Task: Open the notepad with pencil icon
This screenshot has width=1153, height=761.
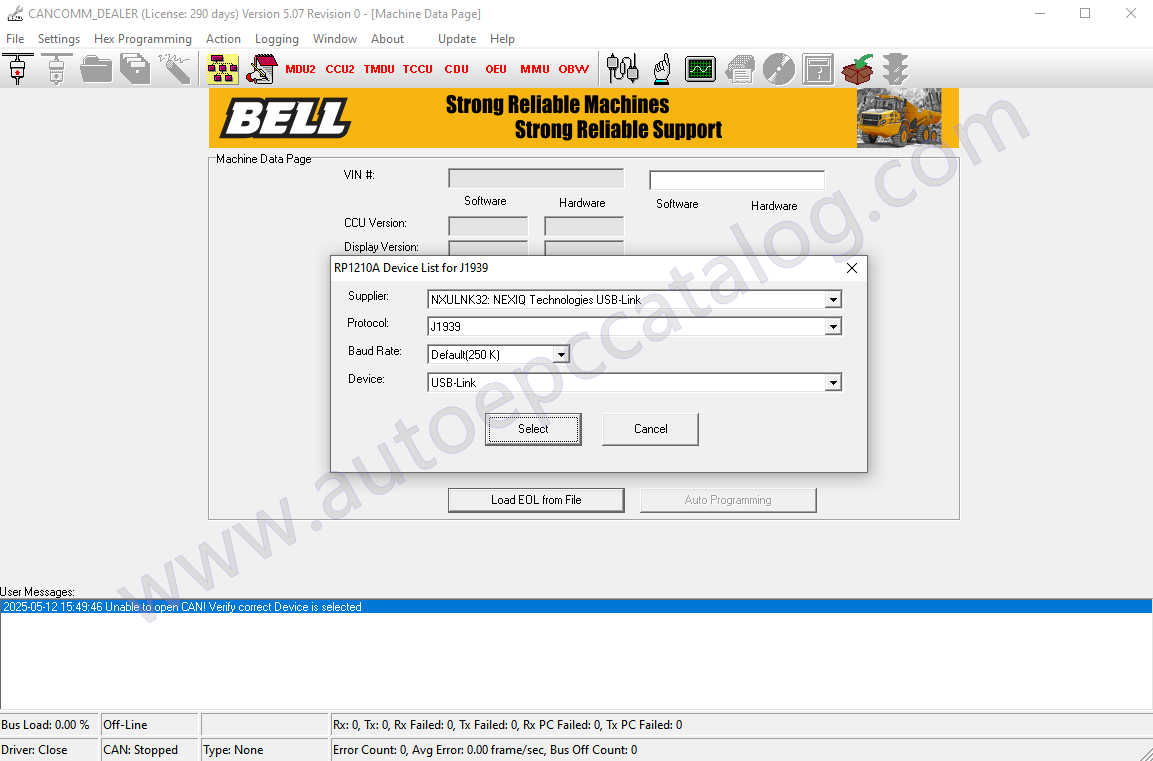Action: [262, 69]
